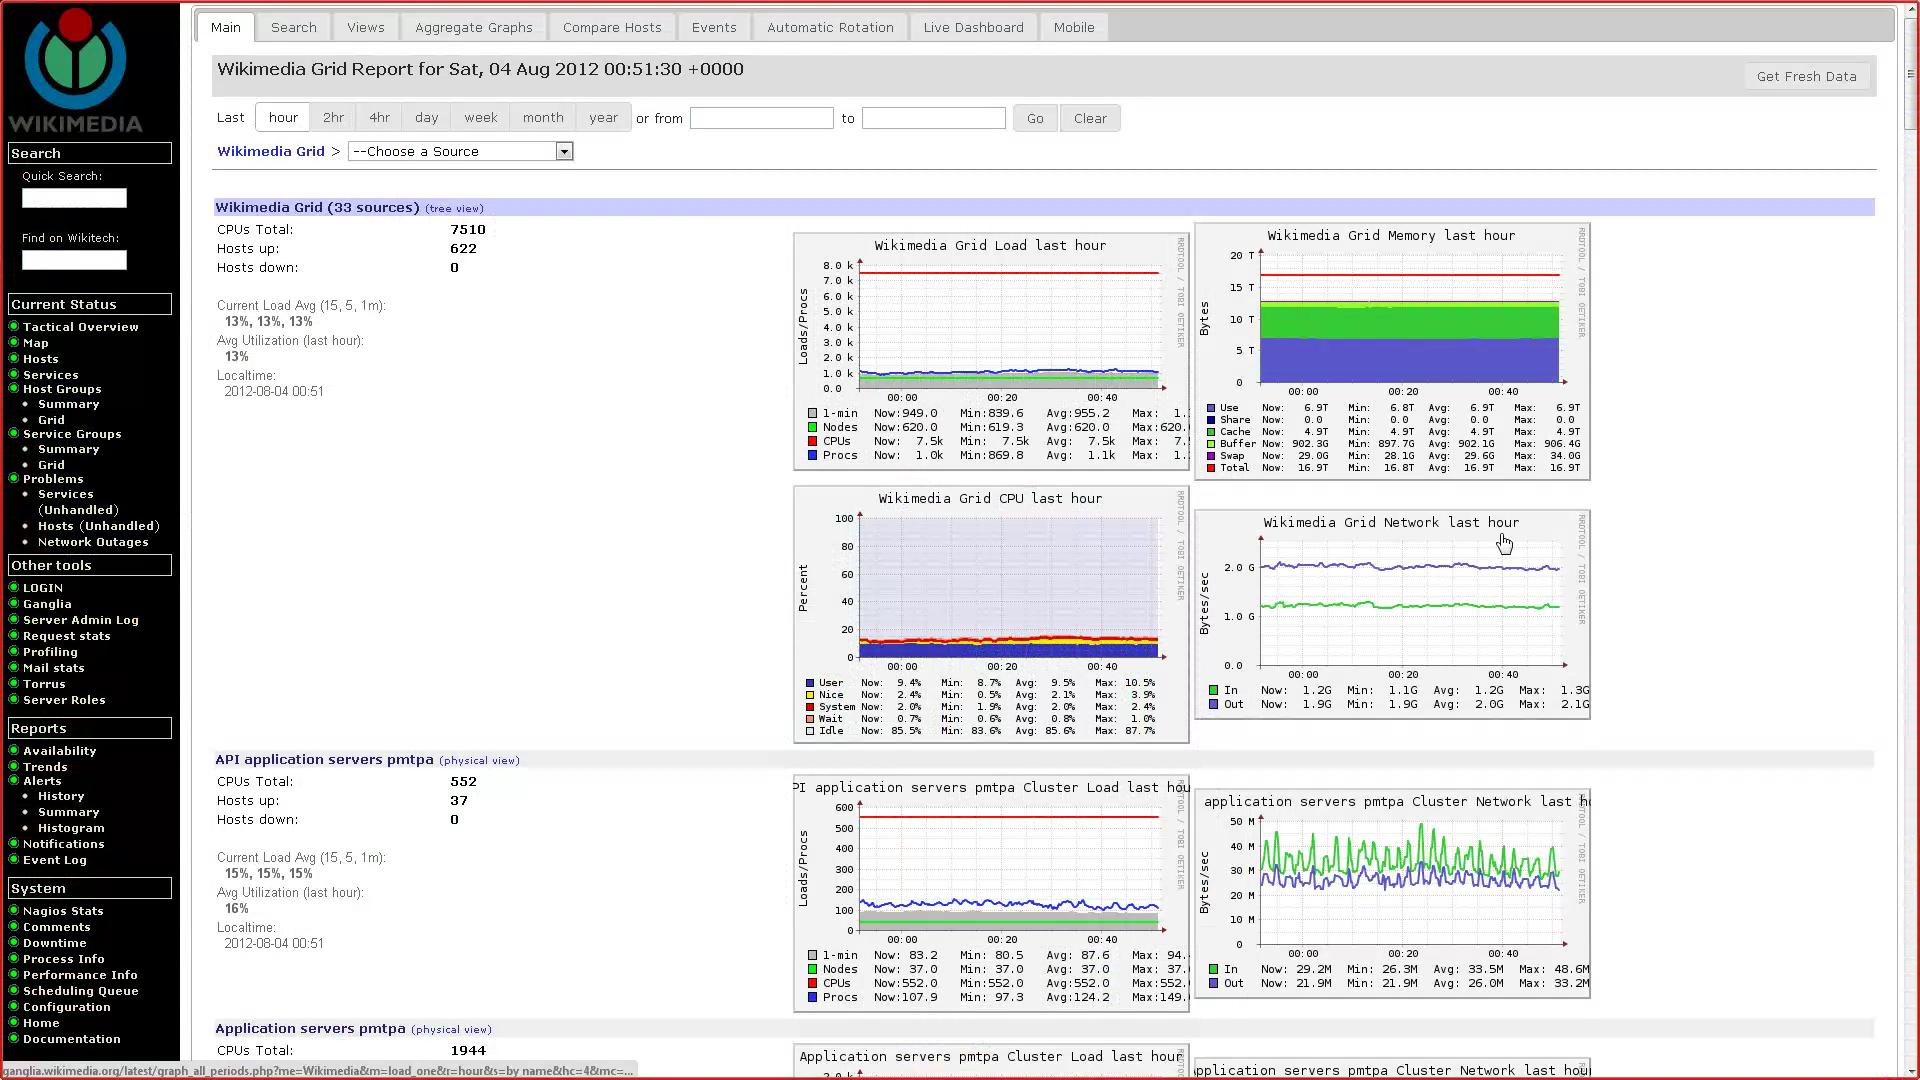Click the Wikimedia logo
The image size is (1920, 1080).
[x=76, y=71]
